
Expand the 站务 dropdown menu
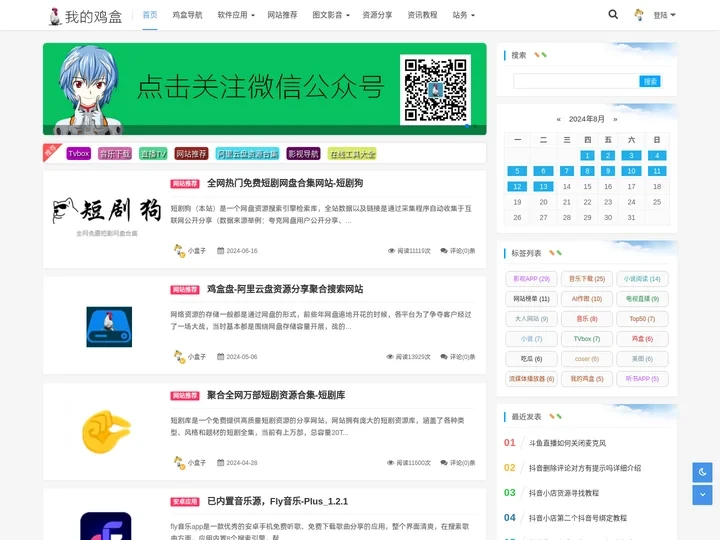point(463,15)
